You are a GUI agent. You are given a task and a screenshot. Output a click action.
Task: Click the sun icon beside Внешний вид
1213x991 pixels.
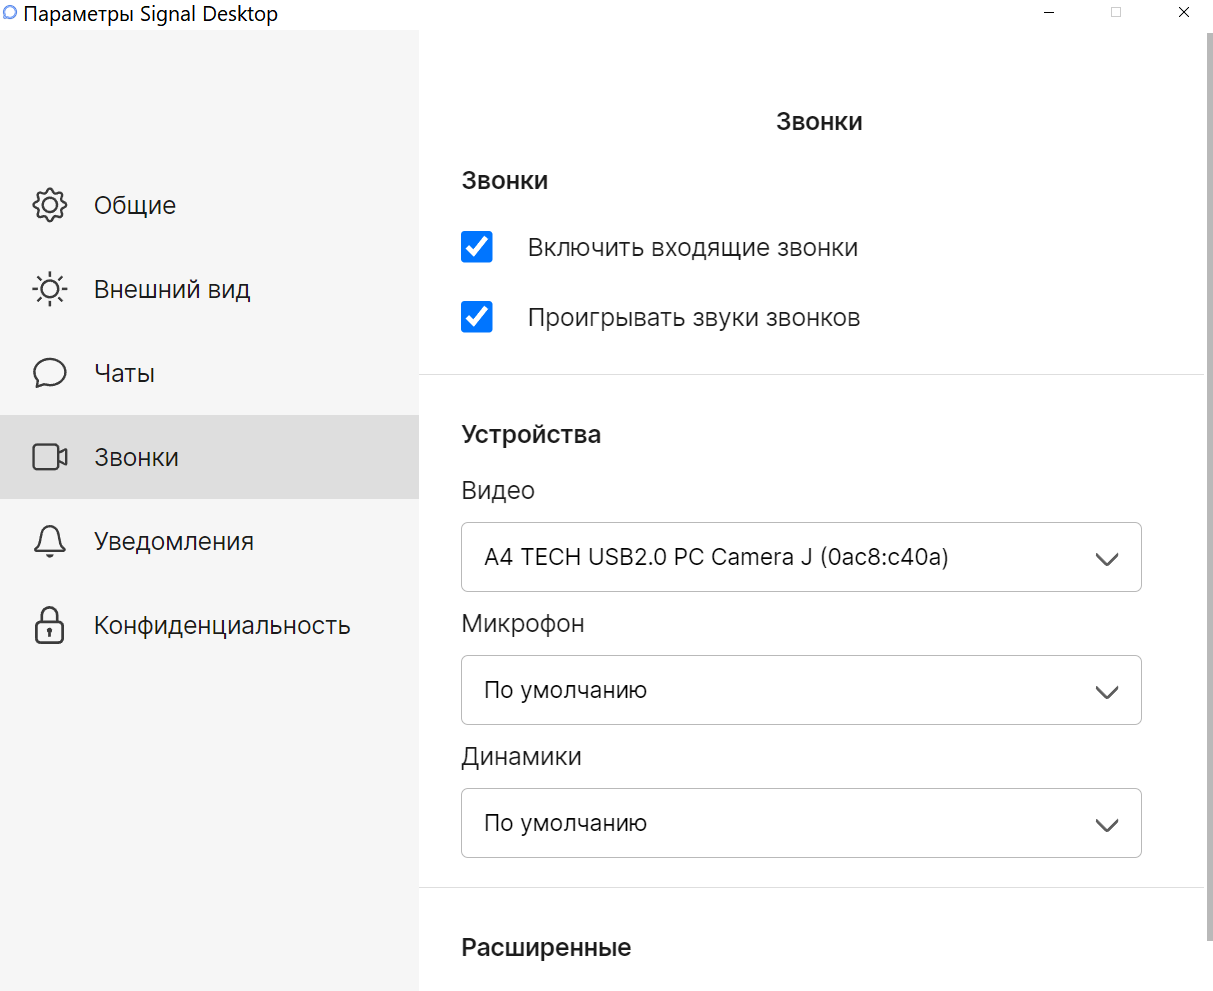coord(49,289)
